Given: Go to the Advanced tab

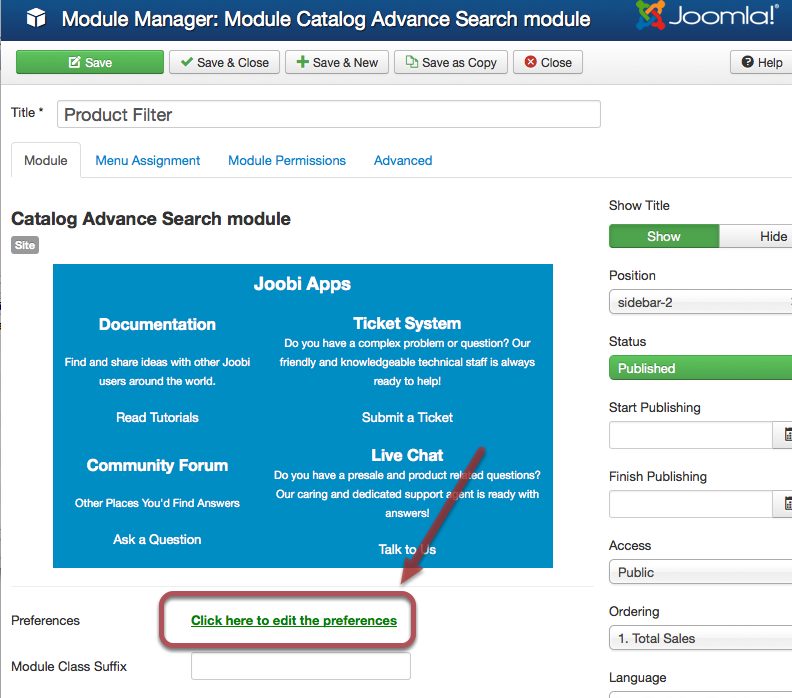Looking at the screenshot, I should (x=403, y=161).
